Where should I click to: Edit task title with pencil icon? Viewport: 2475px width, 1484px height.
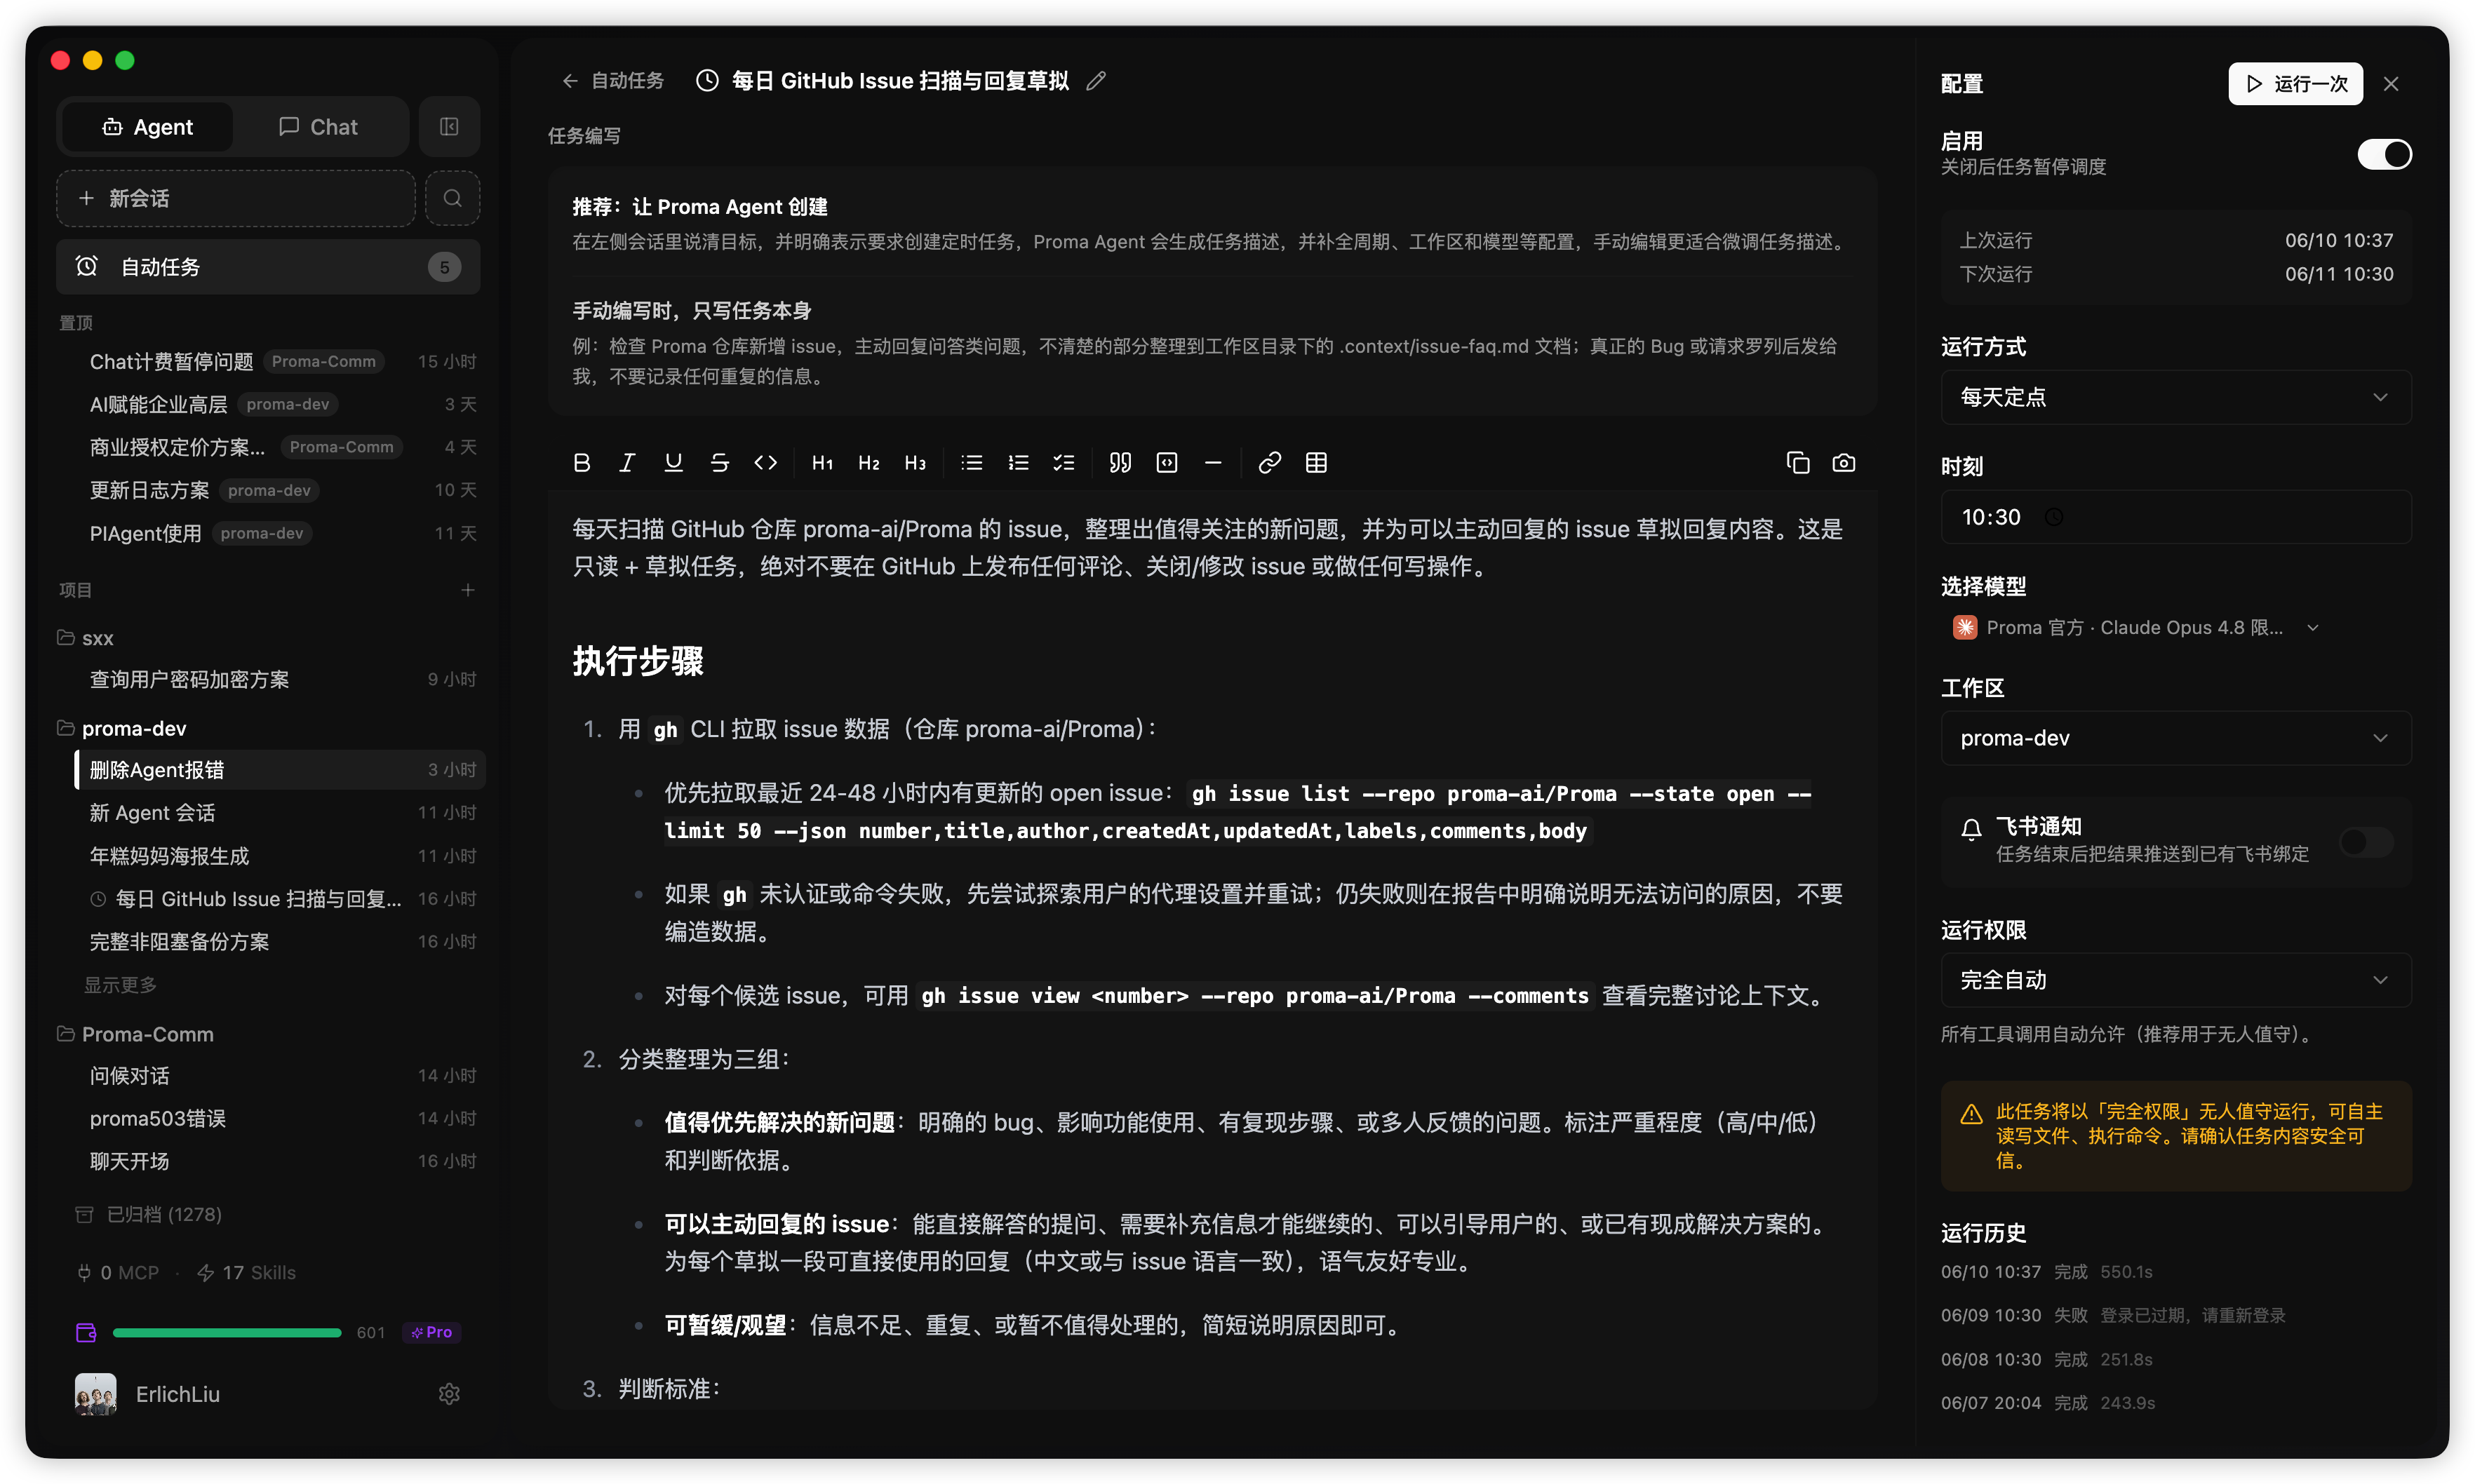(1096, 81)
